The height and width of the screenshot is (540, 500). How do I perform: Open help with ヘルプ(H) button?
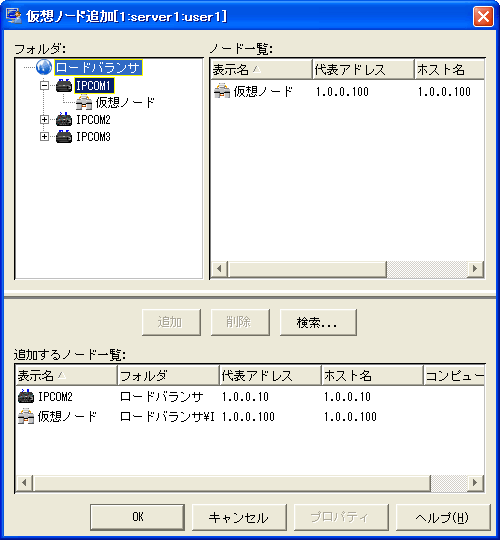(443, 517)
